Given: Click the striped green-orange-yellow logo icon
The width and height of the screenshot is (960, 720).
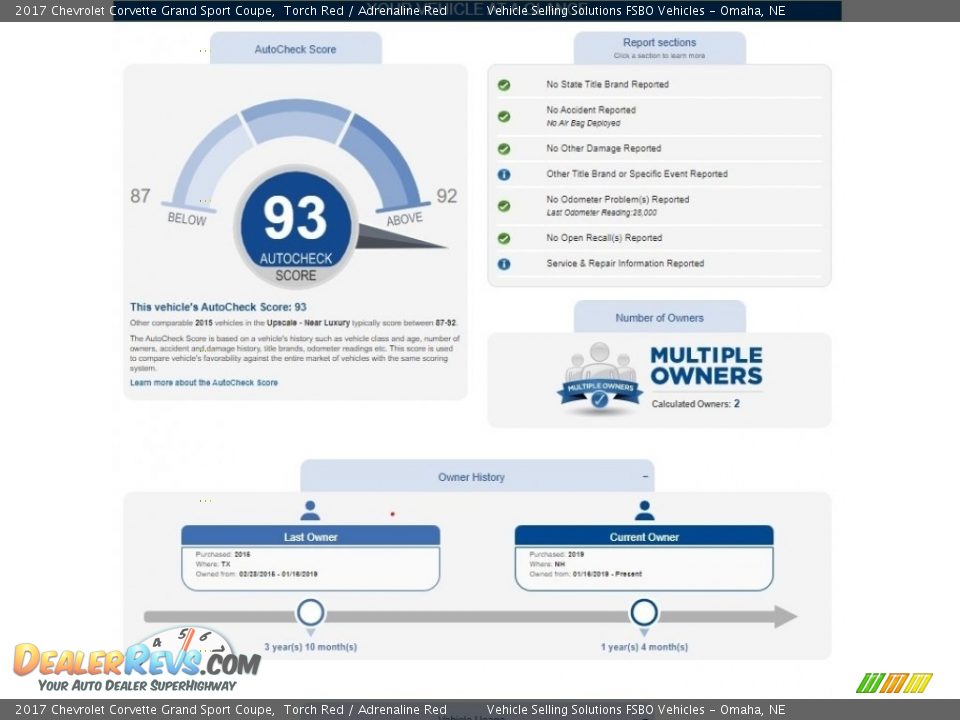Looking at the screenshot, I should pyautogui.click(x=894, y=683).
